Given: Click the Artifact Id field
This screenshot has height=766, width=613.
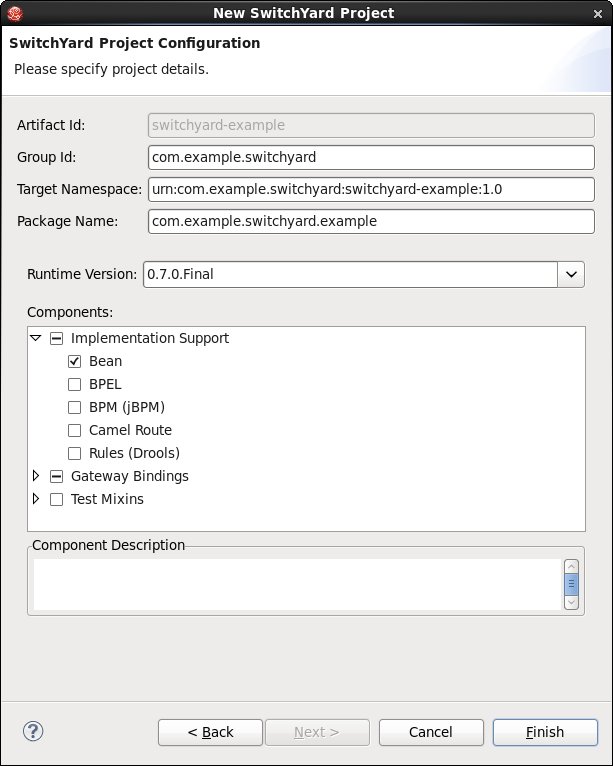Looking at the screenshot, I should click(x=371, y=126).
